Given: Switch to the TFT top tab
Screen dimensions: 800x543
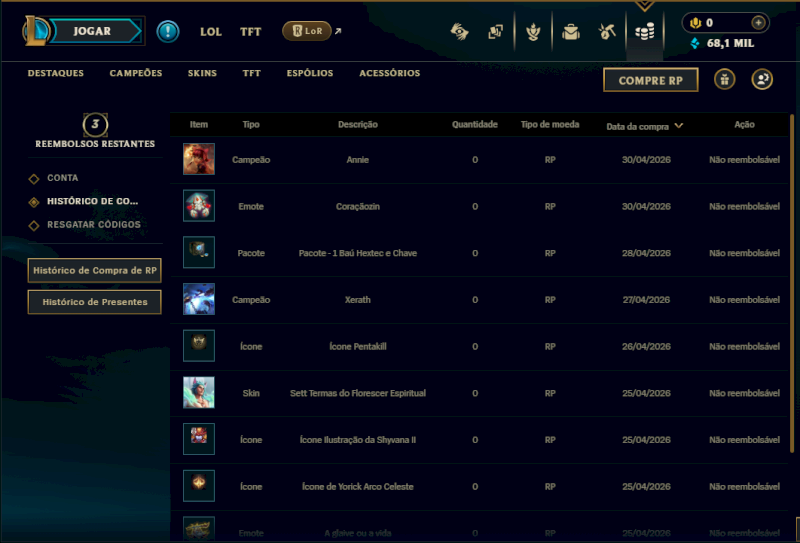Looking at the screenshot, I should pos(251,32).
